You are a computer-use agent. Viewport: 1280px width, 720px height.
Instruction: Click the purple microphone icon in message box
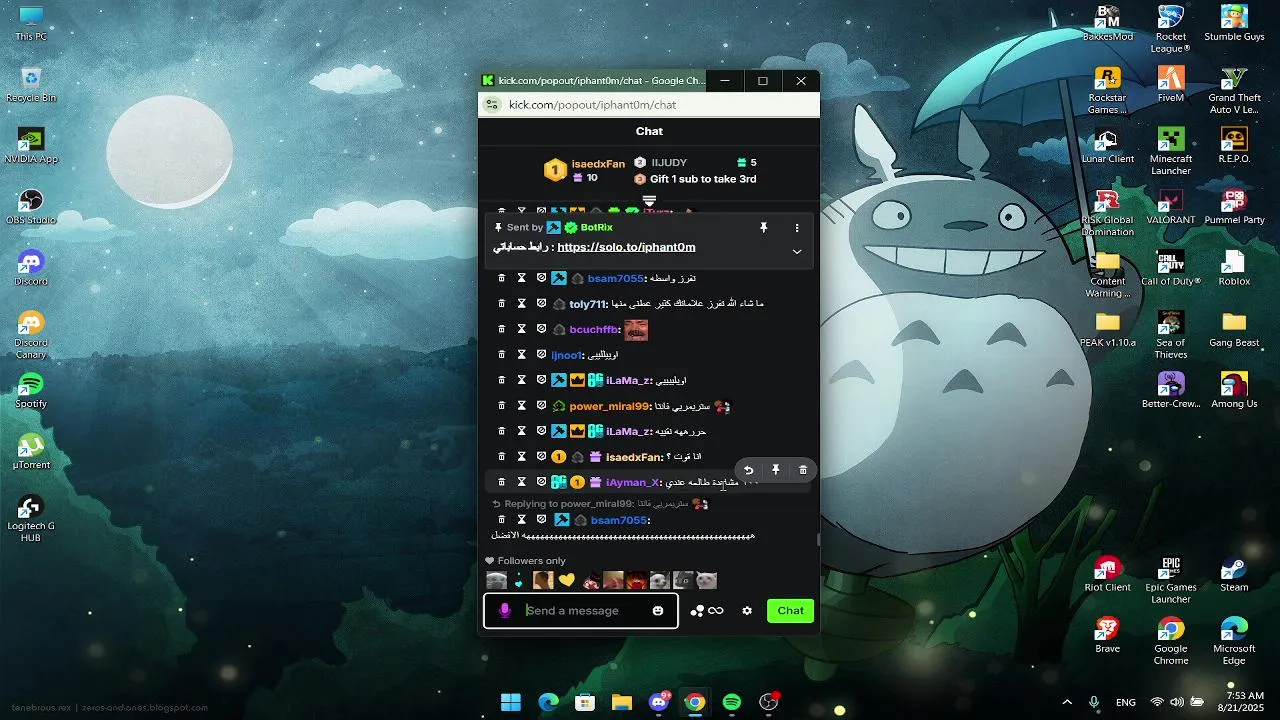point(504,611)
